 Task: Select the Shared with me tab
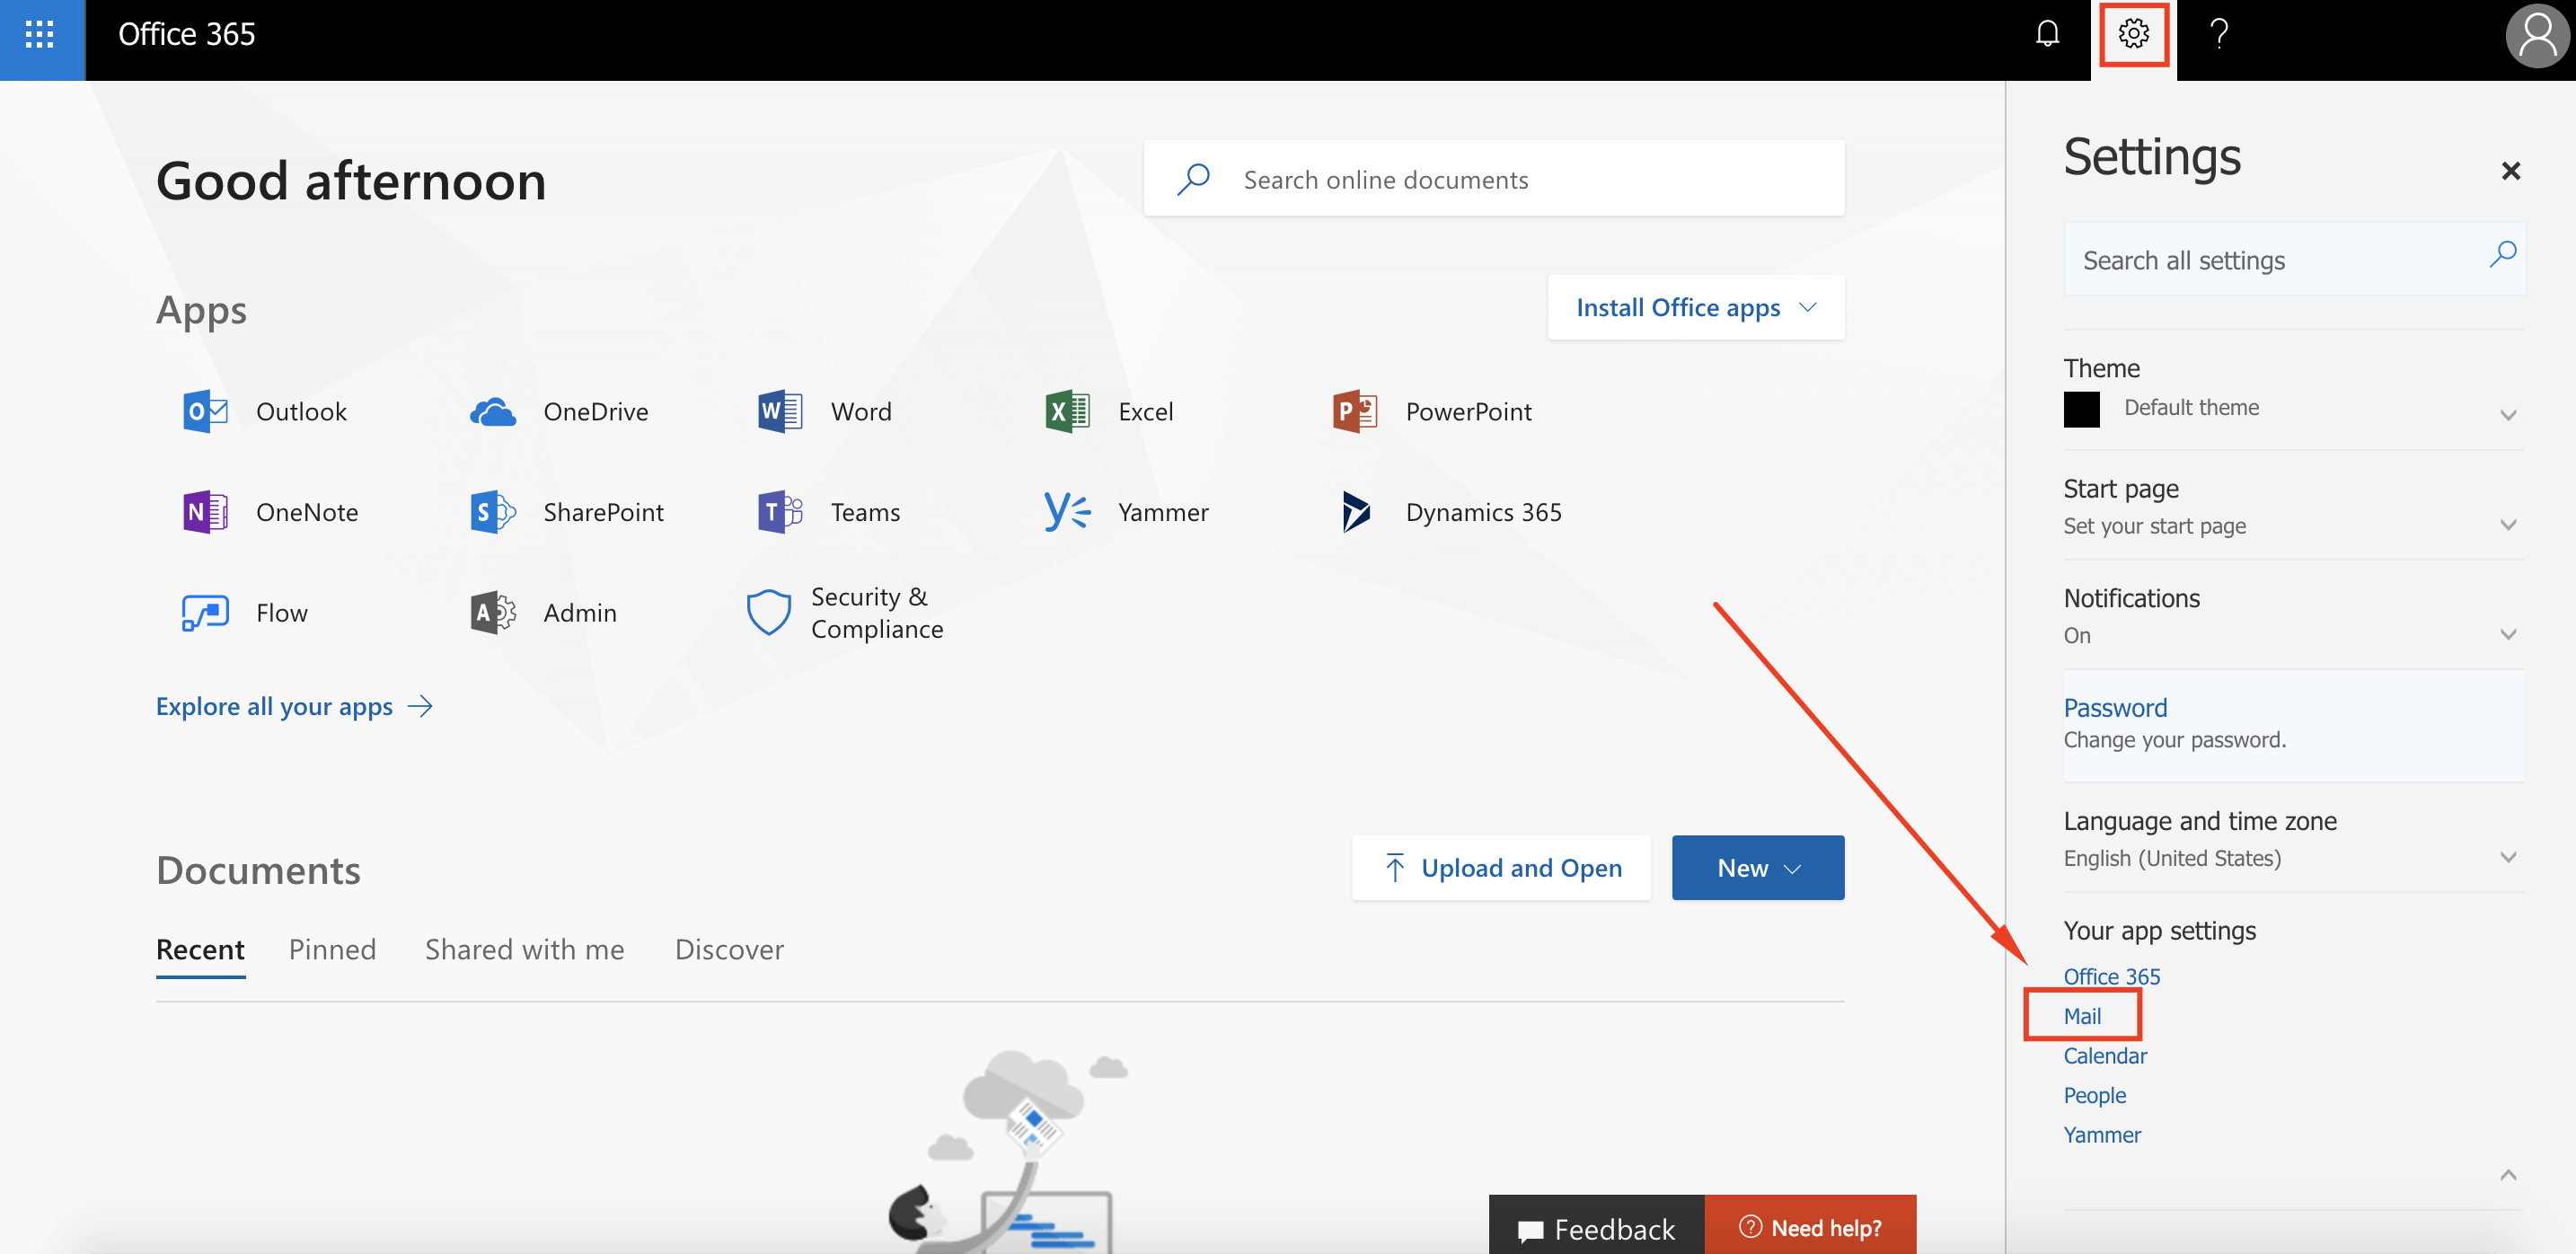click(x=524, y=949)
